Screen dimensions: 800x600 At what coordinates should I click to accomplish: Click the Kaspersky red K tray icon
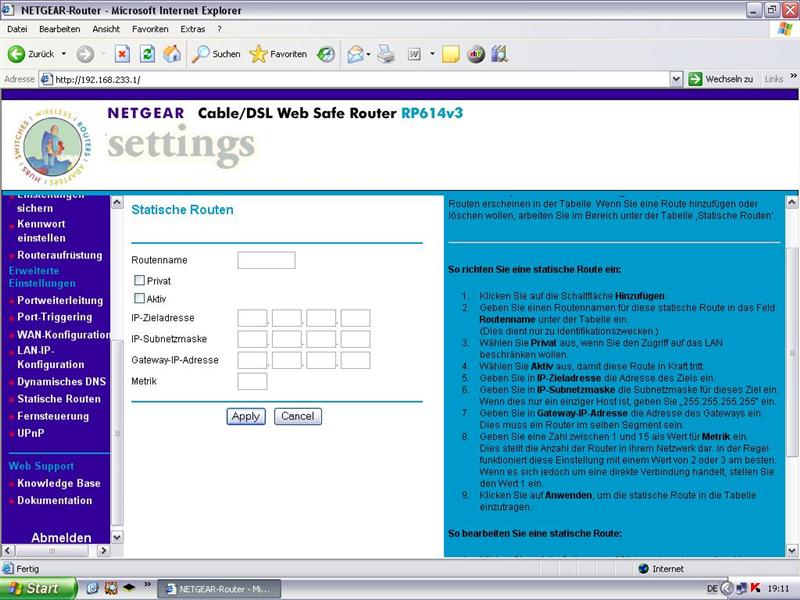click(756, 588)
